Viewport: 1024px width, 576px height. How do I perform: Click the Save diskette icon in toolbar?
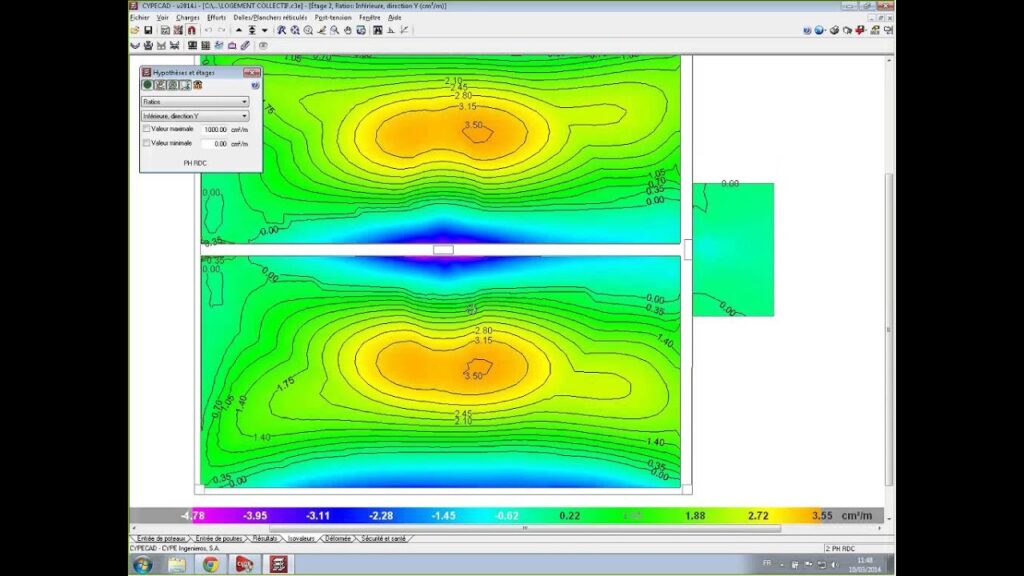149,30
